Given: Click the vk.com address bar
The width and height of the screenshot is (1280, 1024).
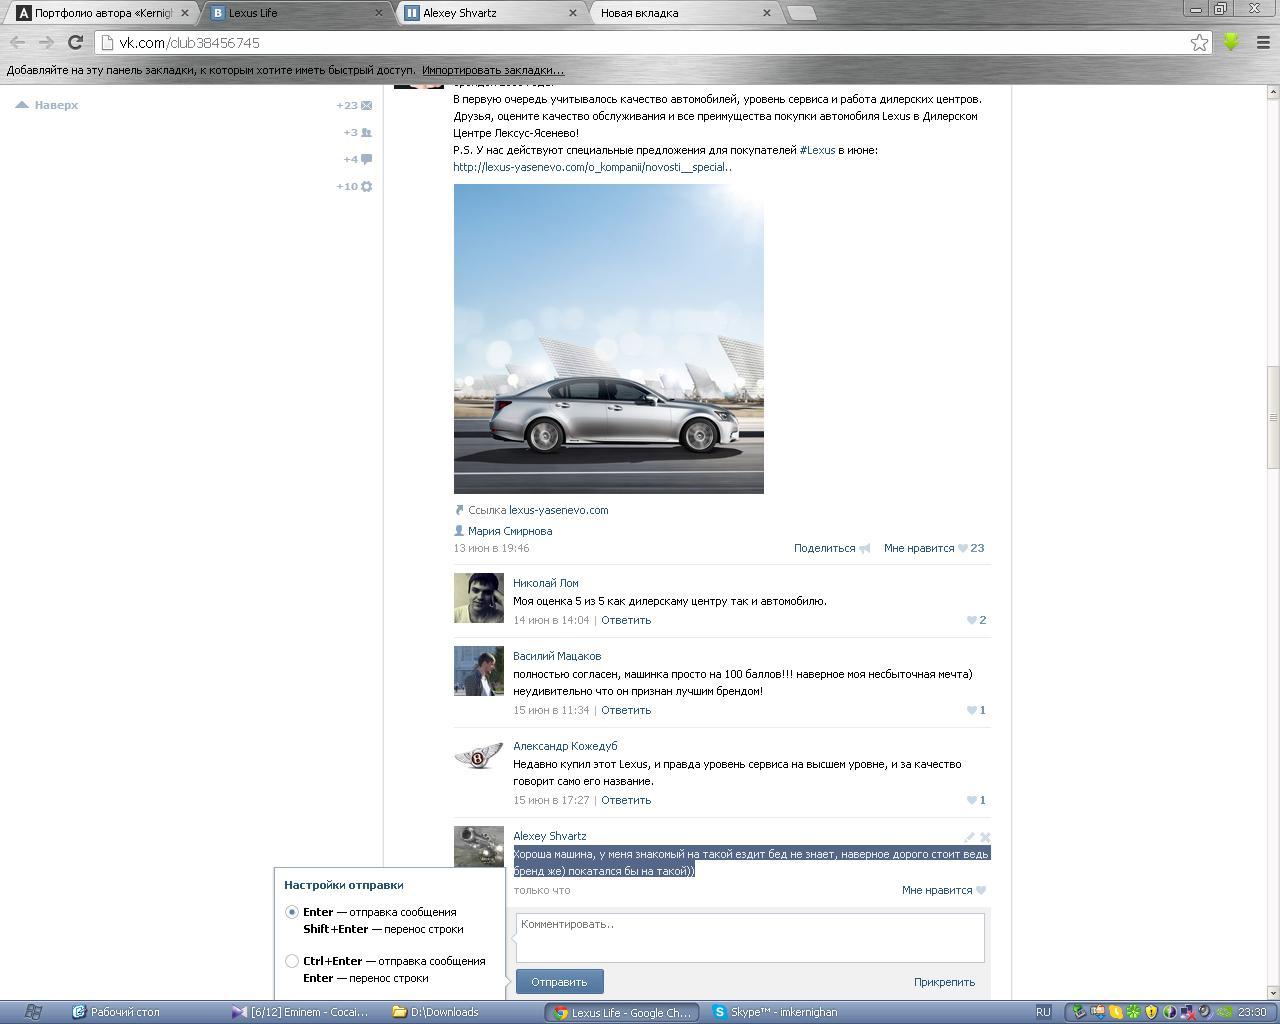Looking at the screenshot, I should coord(652,42).
